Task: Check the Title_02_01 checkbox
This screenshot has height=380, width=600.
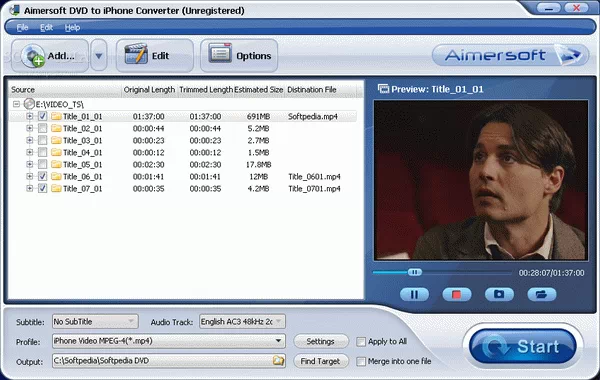Action: 42,128
